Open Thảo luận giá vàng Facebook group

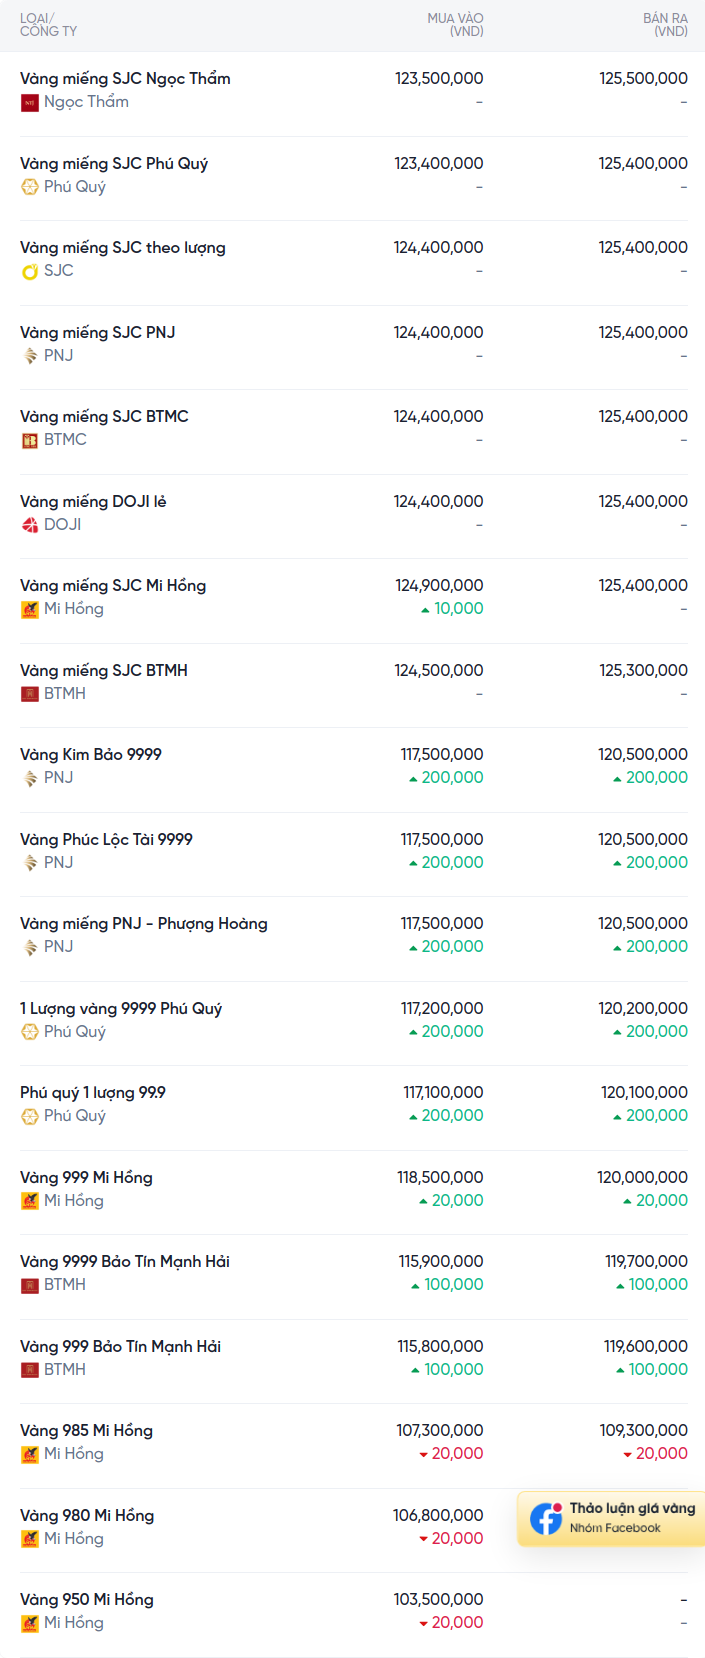(x=611, y=1518)
